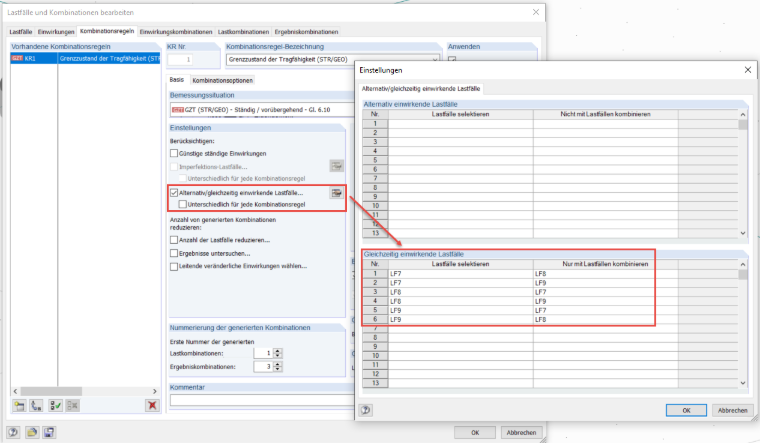Click the copy combination rule icon below list
This screenshot has width=760, height=443.
tap(36, 406)
